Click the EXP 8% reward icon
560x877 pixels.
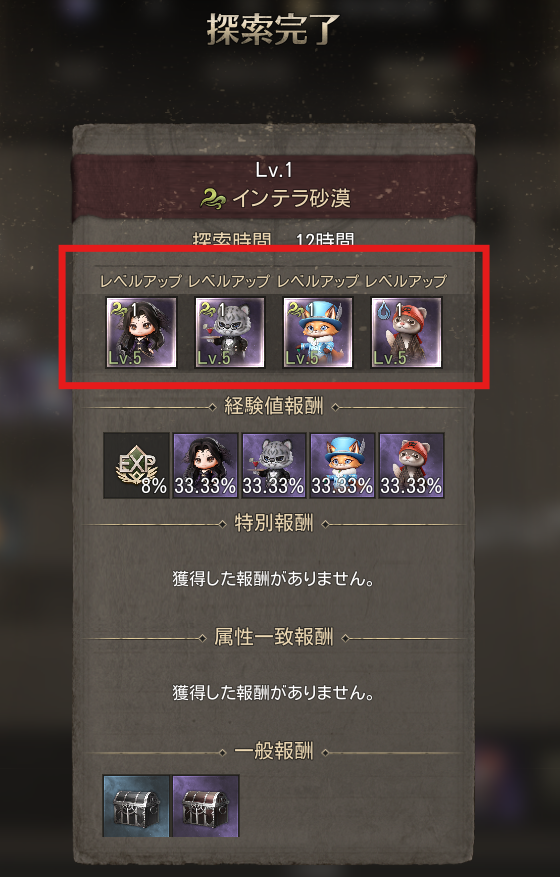(137, 465)
